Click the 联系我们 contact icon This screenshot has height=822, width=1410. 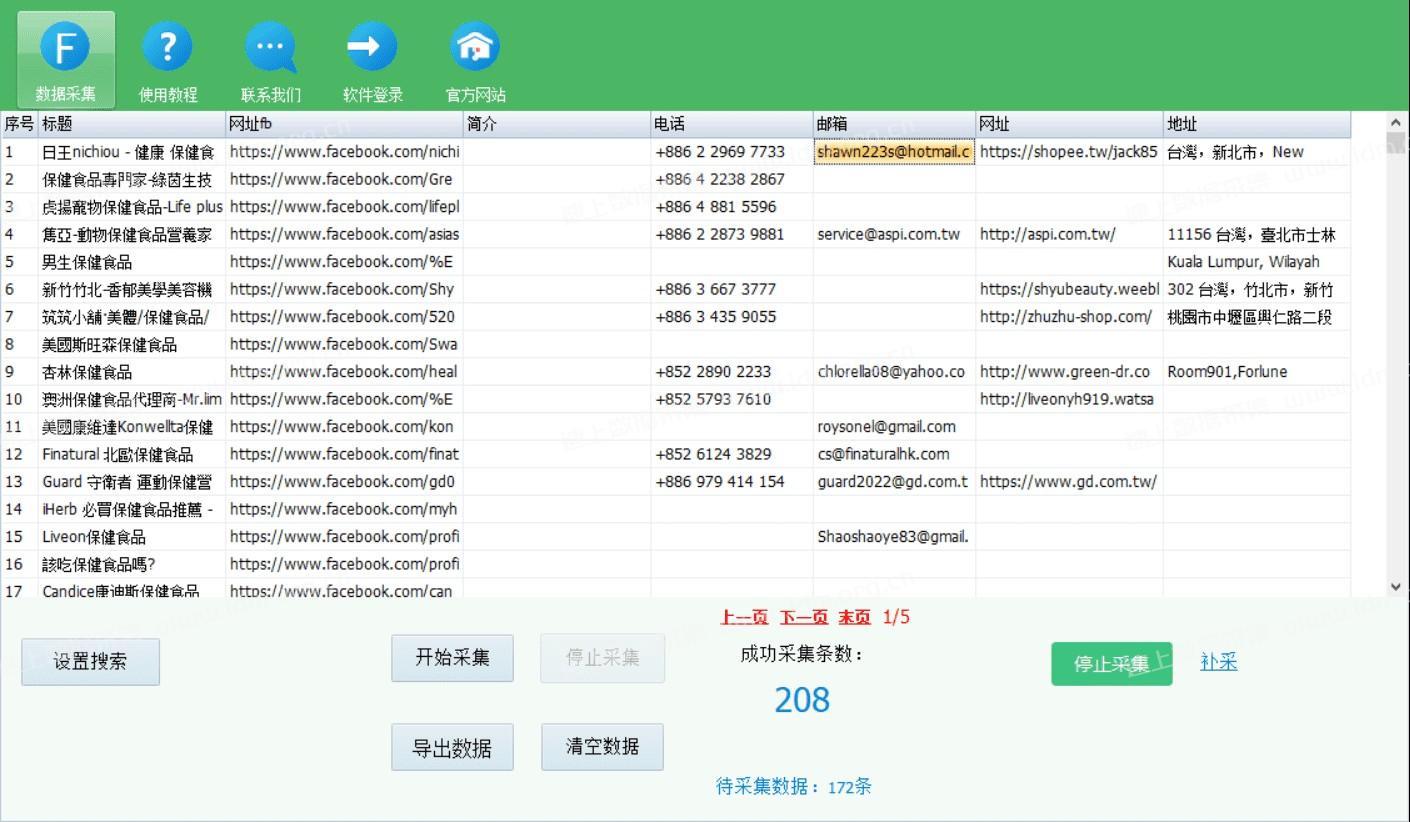(271, 60)
